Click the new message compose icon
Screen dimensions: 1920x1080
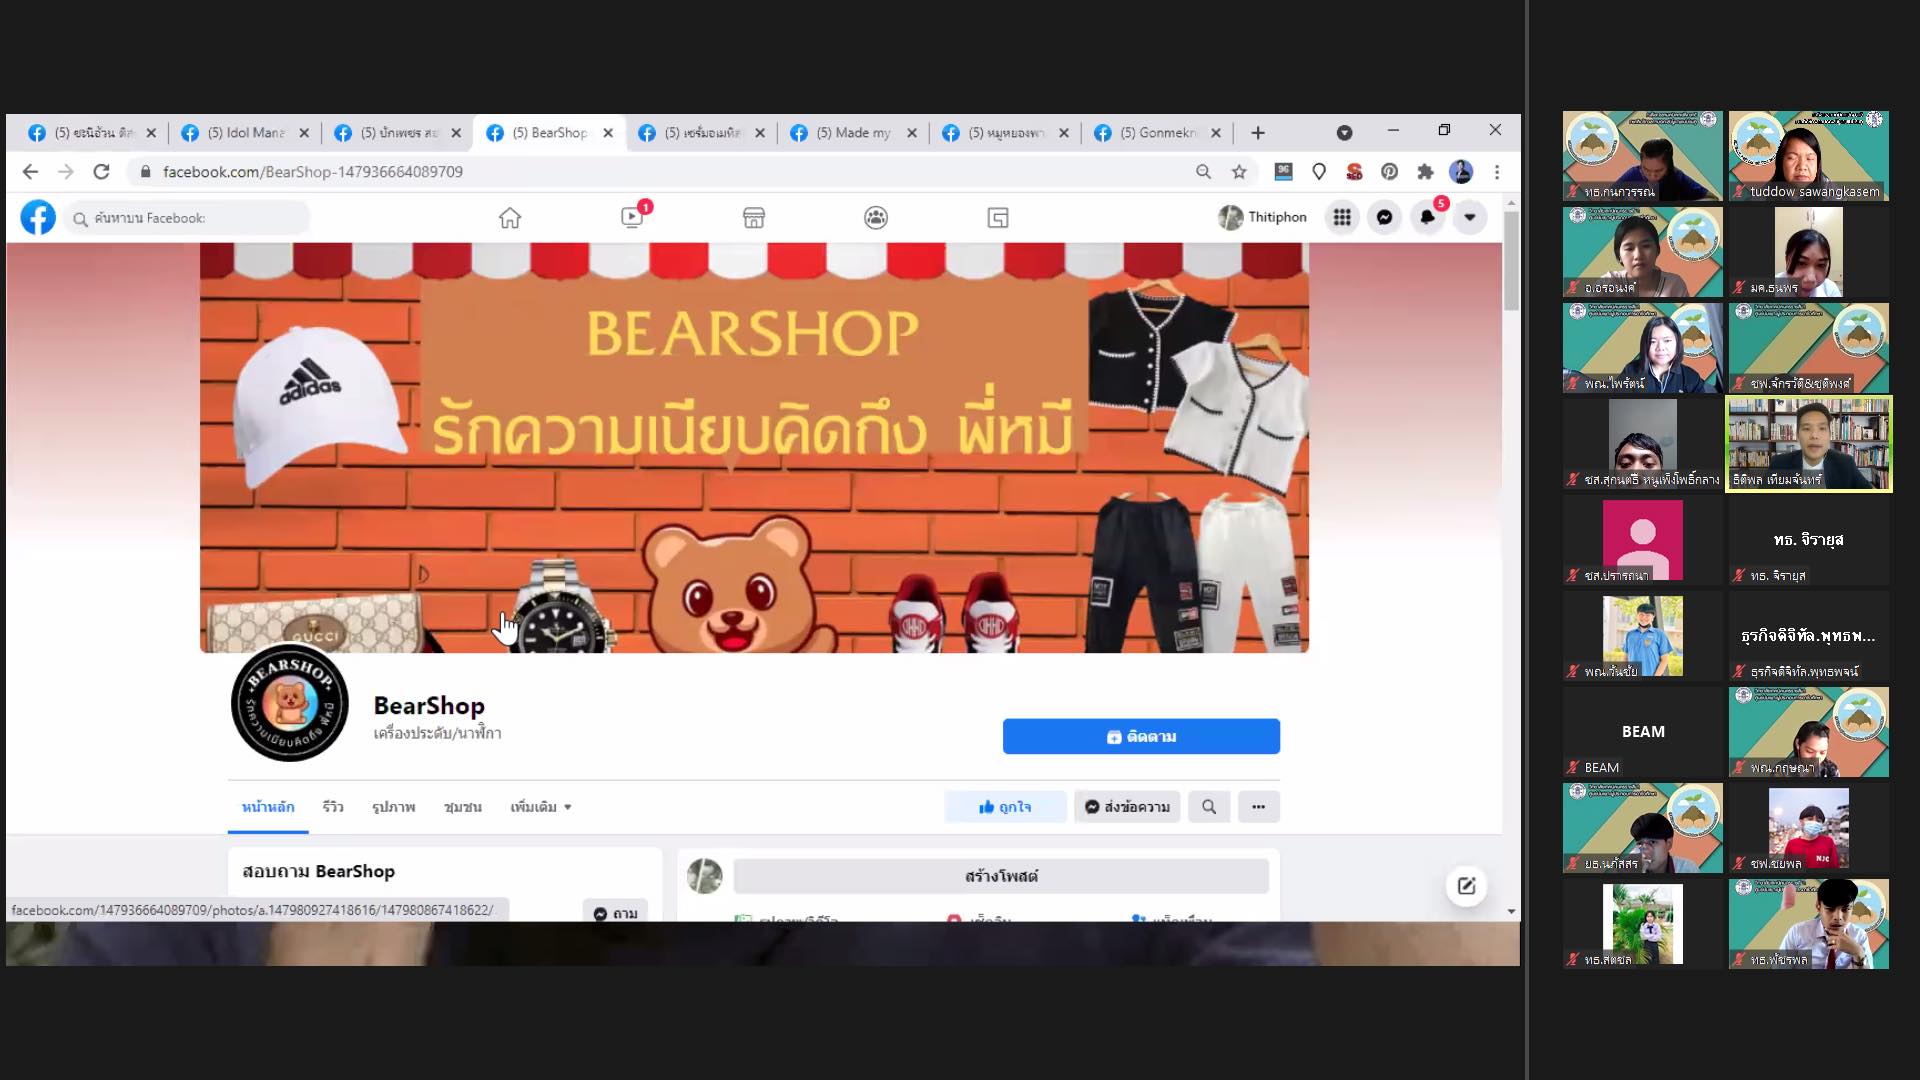click(x=1466, y=886)
